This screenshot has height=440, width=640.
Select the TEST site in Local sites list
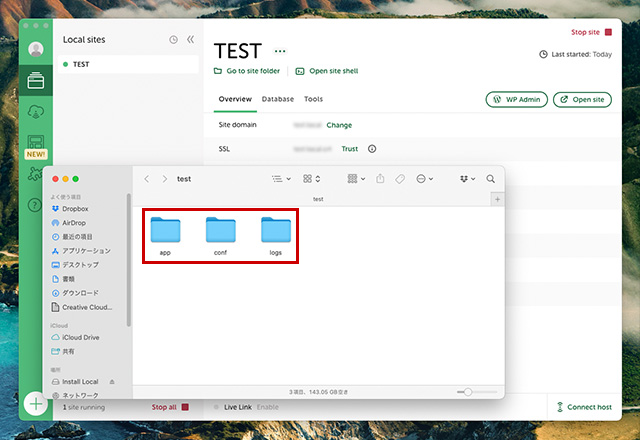click(x=128, y=64)
